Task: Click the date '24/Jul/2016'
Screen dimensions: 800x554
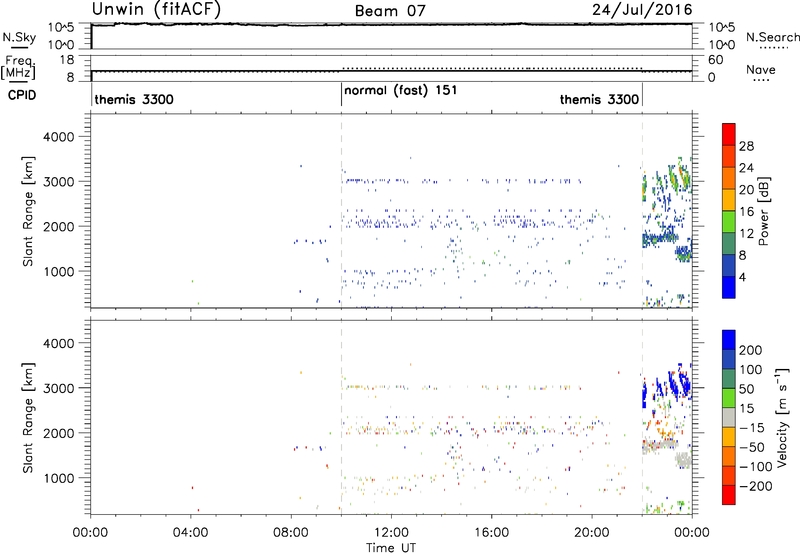Action: coord(642,10)
